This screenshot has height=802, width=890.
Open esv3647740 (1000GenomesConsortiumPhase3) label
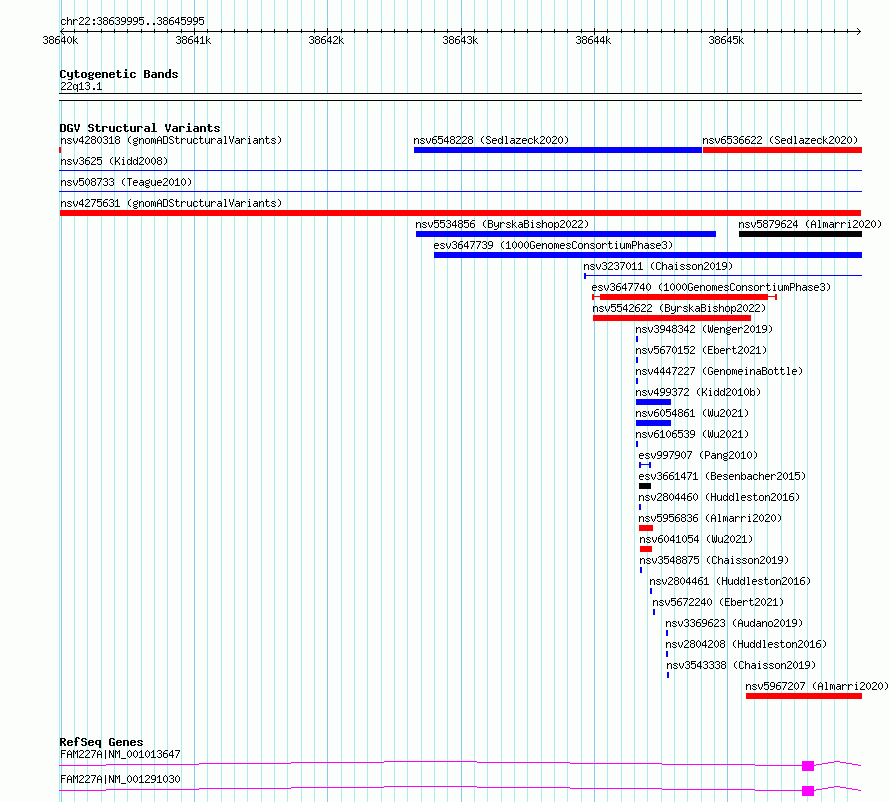(711, 287)
